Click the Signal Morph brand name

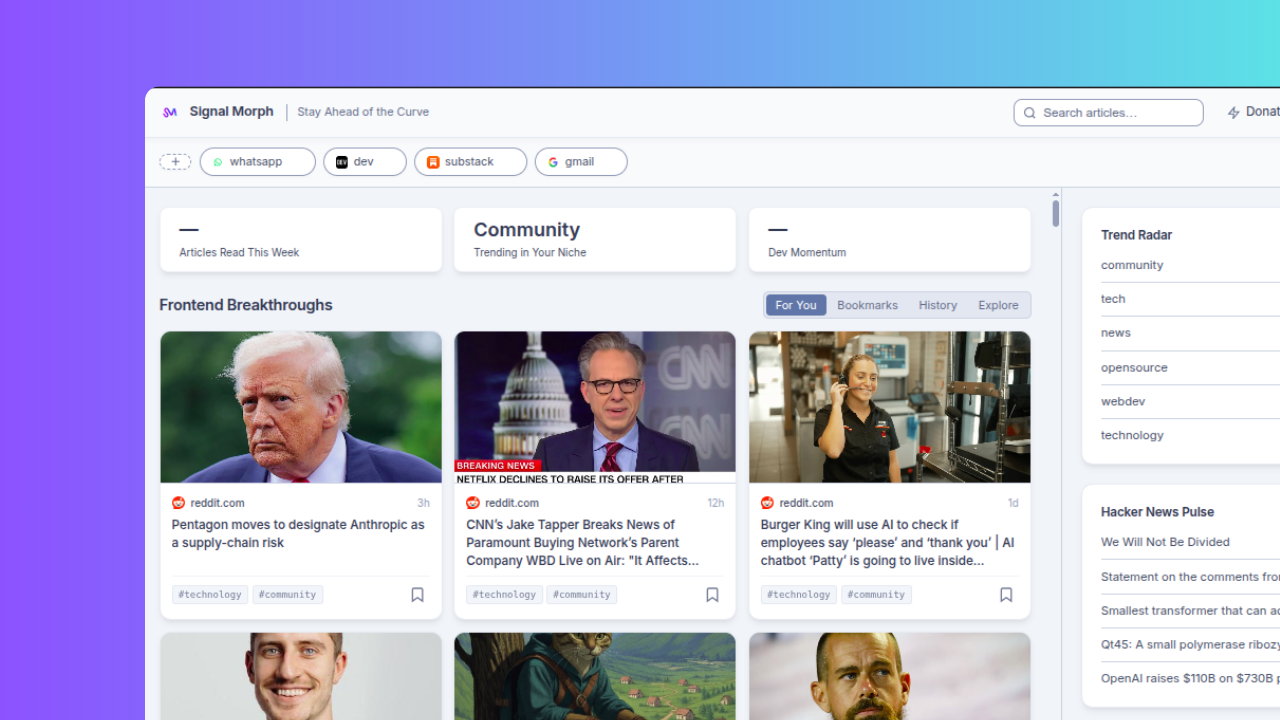tap(231, 112)
